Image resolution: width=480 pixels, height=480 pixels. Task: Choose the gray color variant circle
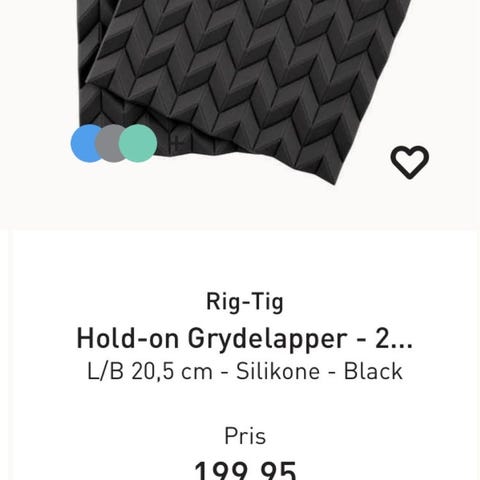[x=110, y=143]
